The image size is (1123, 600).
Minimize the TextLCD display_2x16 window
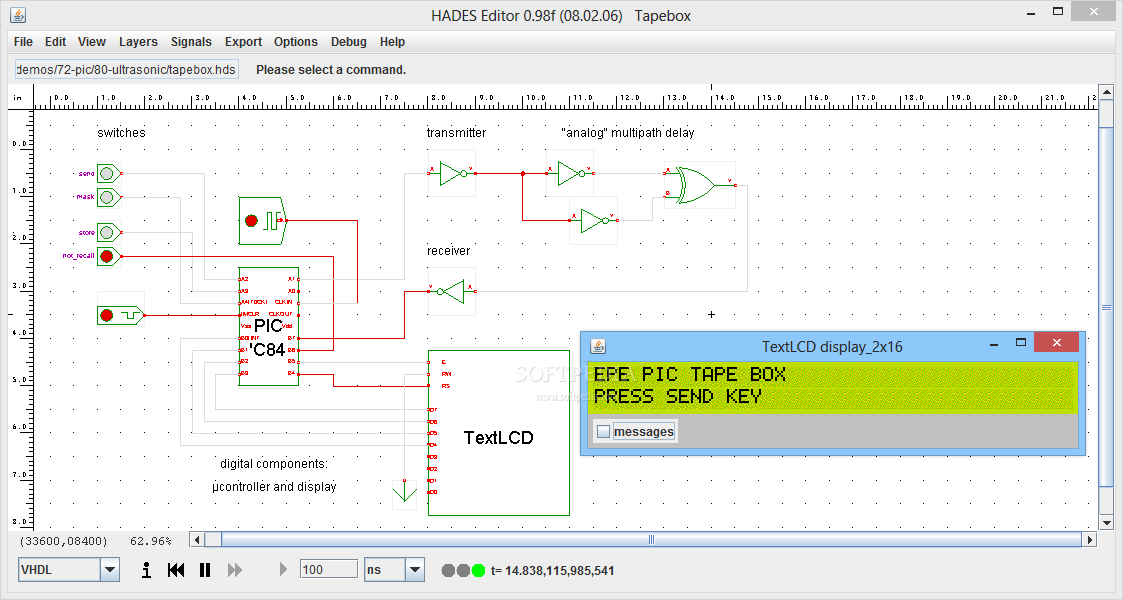994,344
